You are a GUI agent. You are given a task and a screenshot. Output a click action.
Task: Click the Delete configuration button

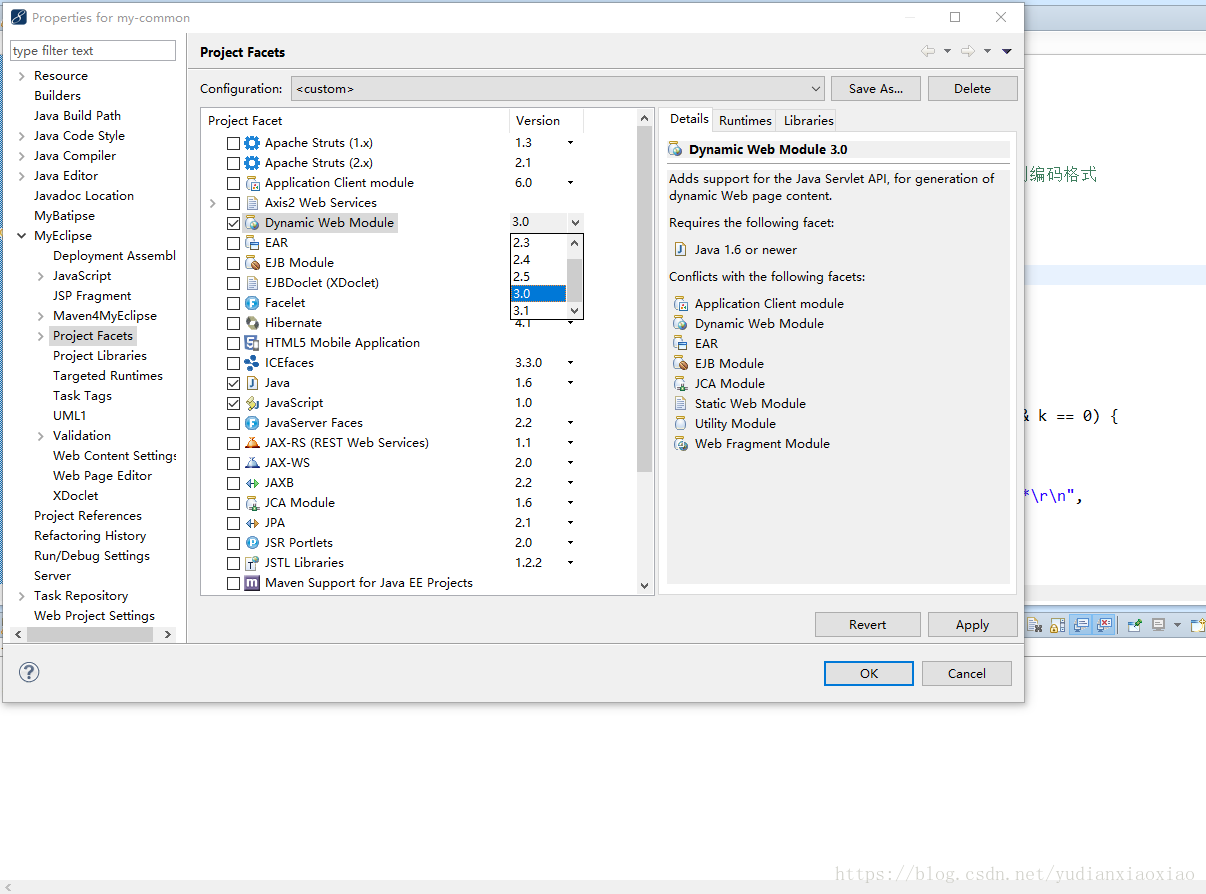click(972, 88)
